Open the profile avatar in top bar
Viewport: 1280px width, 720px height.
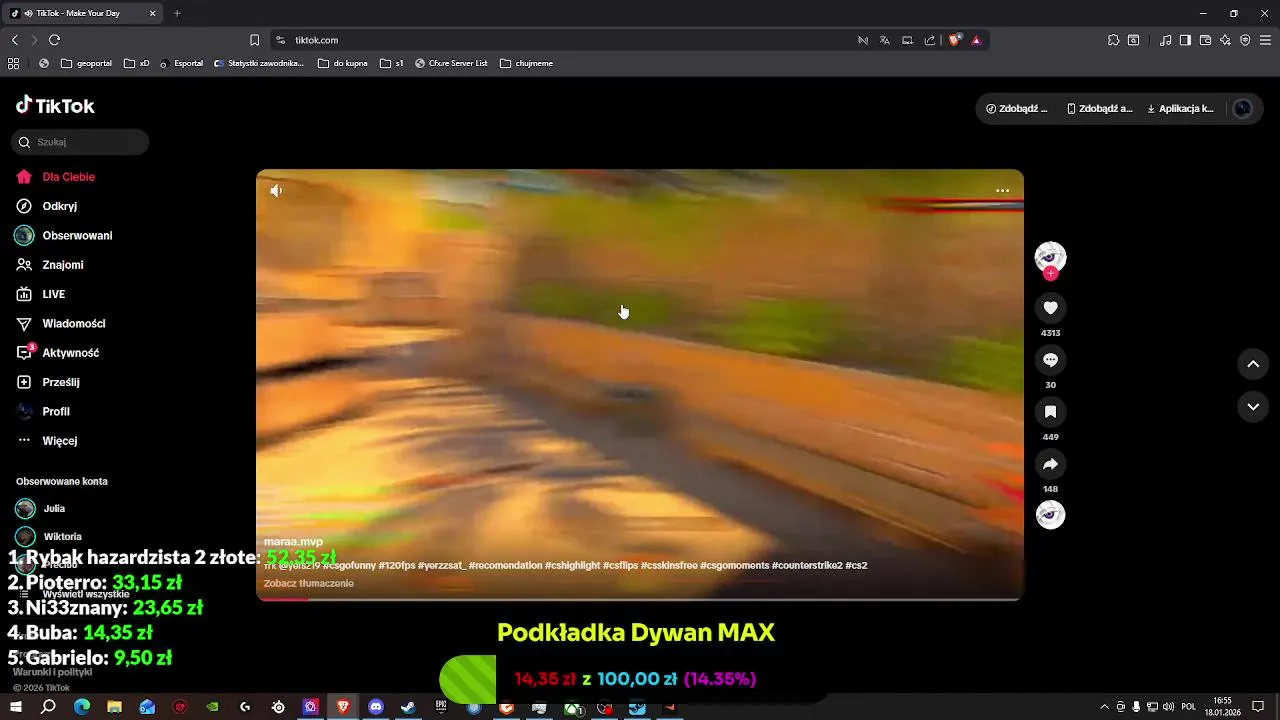click(x=1243, y=109)
